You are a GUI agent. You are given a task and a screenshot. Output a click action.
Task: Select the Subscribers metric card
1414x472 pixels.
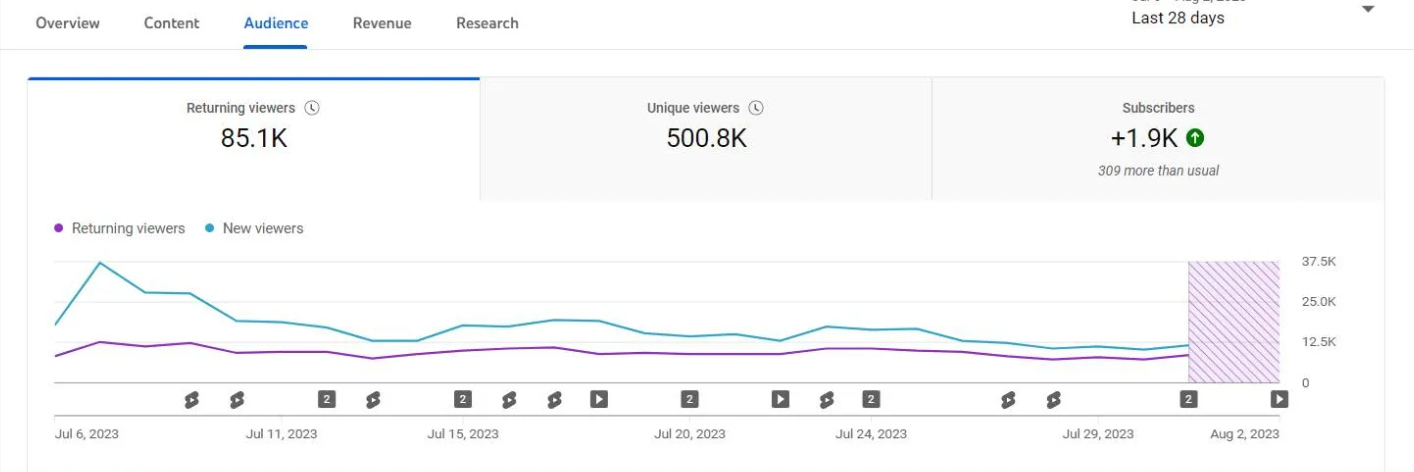[1158, 139]
